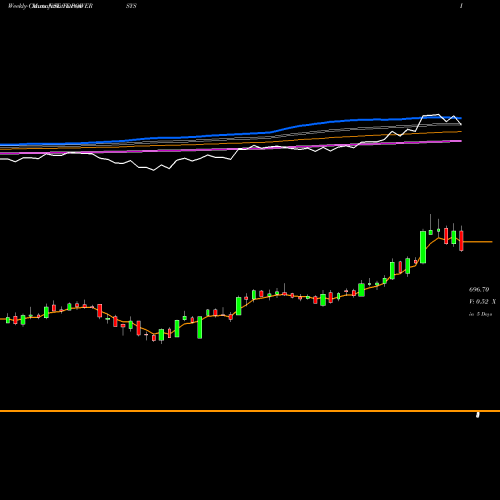Click the 'in 5 Days' label
The image size is (500, 500).
tap(480, 314)
